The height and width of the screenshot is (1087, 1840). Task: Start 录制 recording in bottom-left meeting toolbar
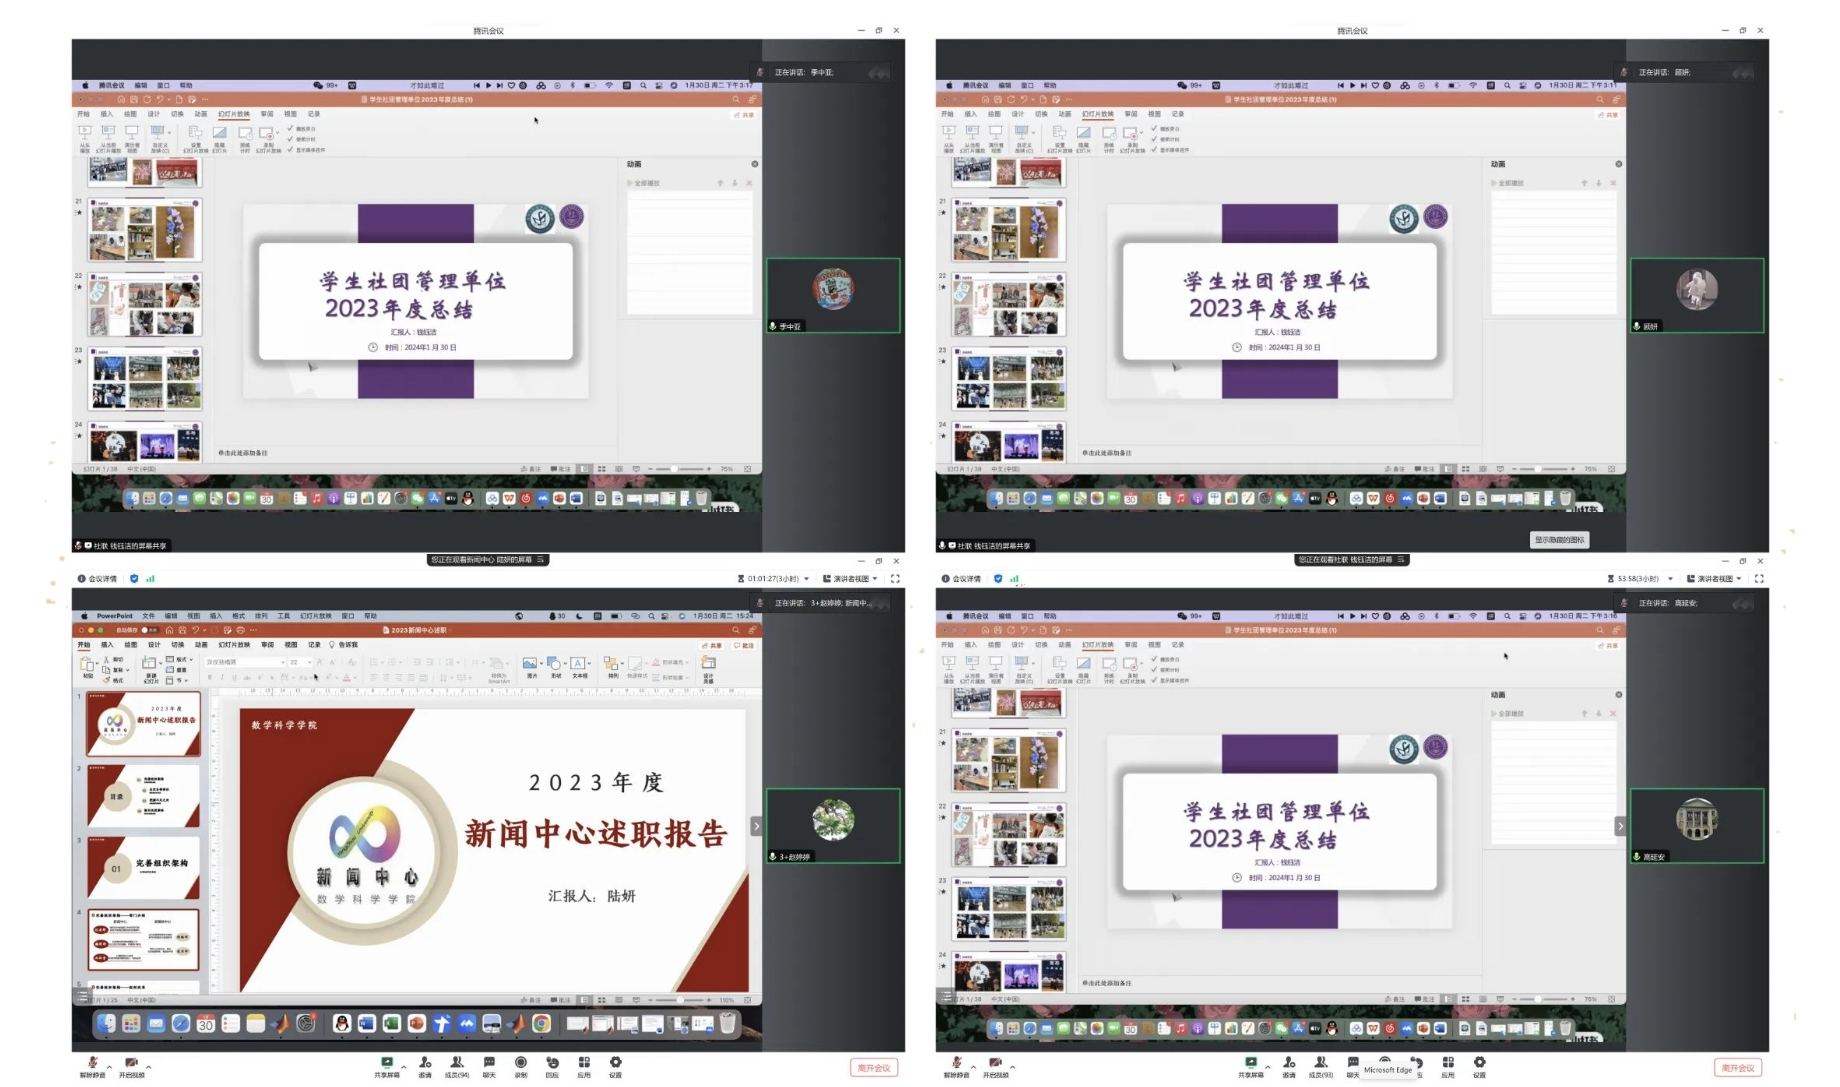(520, 1063)
